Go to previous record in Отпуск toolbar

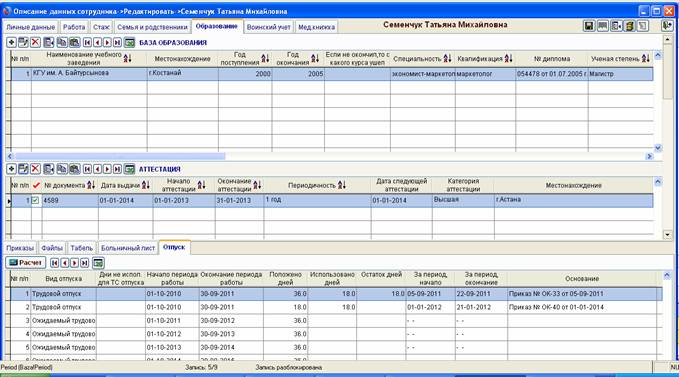pos(65,263)
